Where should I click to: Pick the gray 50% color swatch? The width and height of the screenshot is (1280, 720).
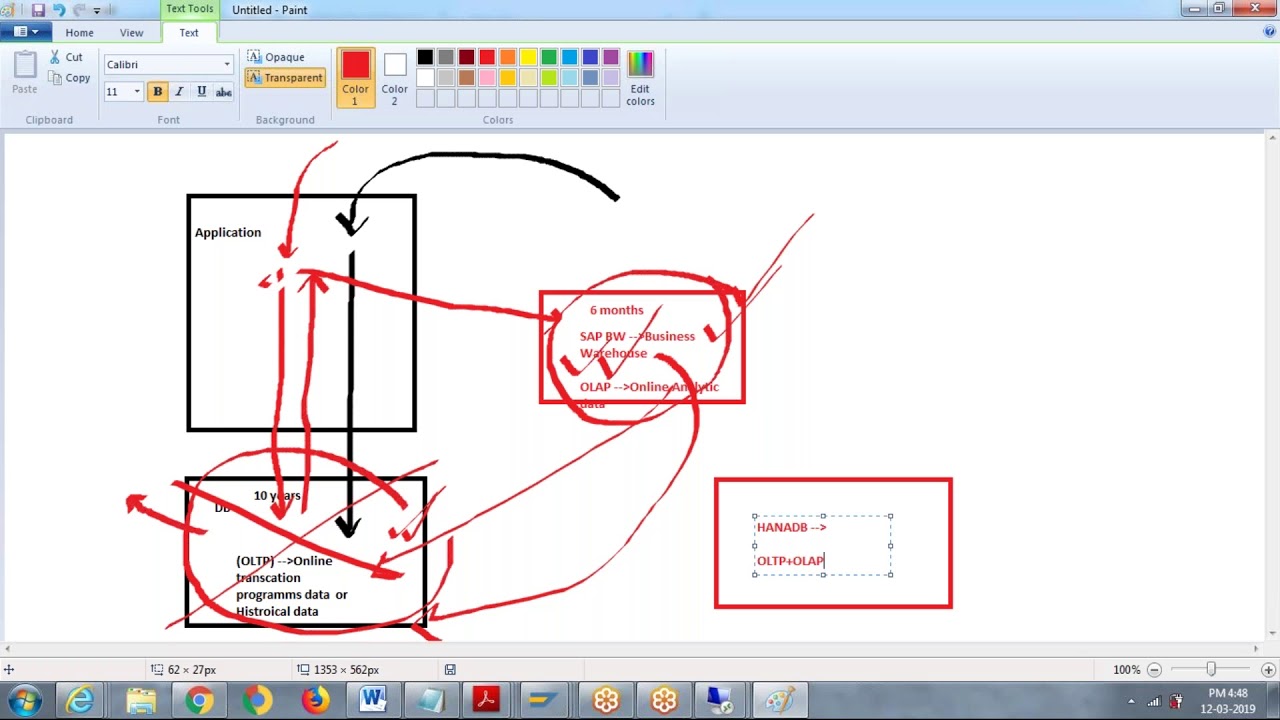(x=446, y=58)
